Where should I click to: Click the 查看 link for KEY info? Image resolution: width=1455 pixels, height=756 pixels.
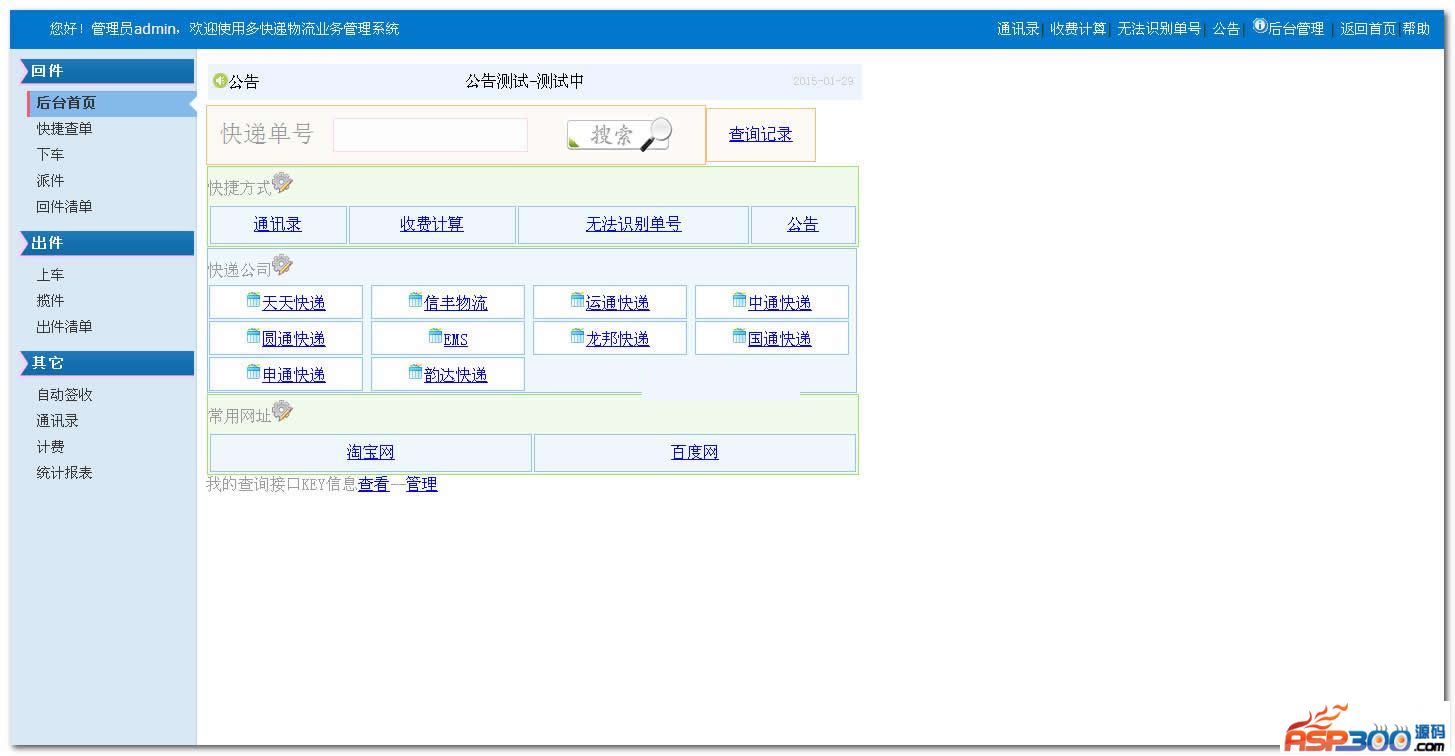click(x=374, y=484)
